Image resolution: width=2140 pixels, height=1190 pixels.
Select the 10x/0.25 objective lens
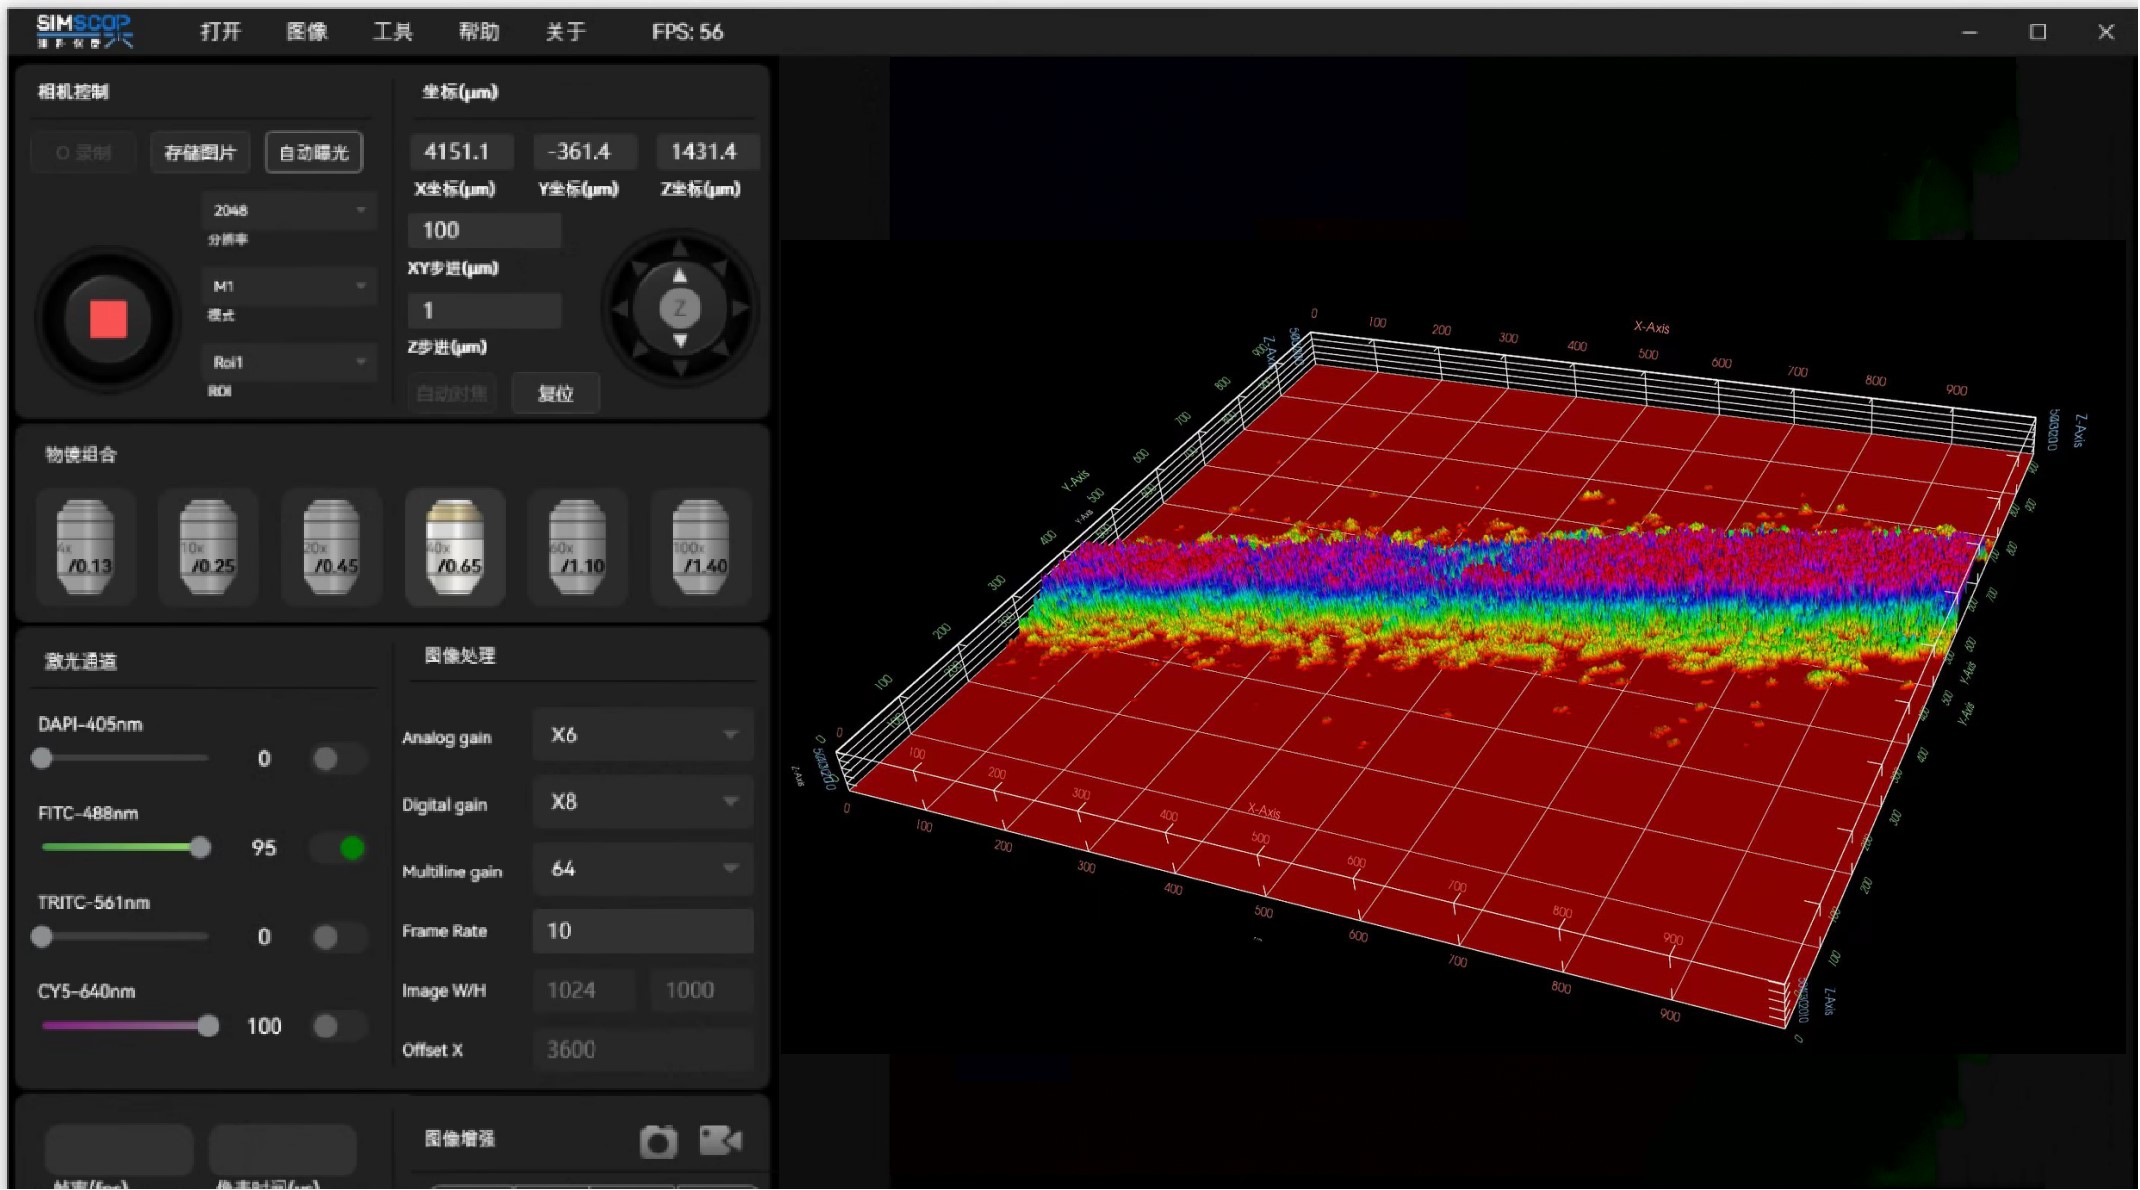tap(208, 547)
